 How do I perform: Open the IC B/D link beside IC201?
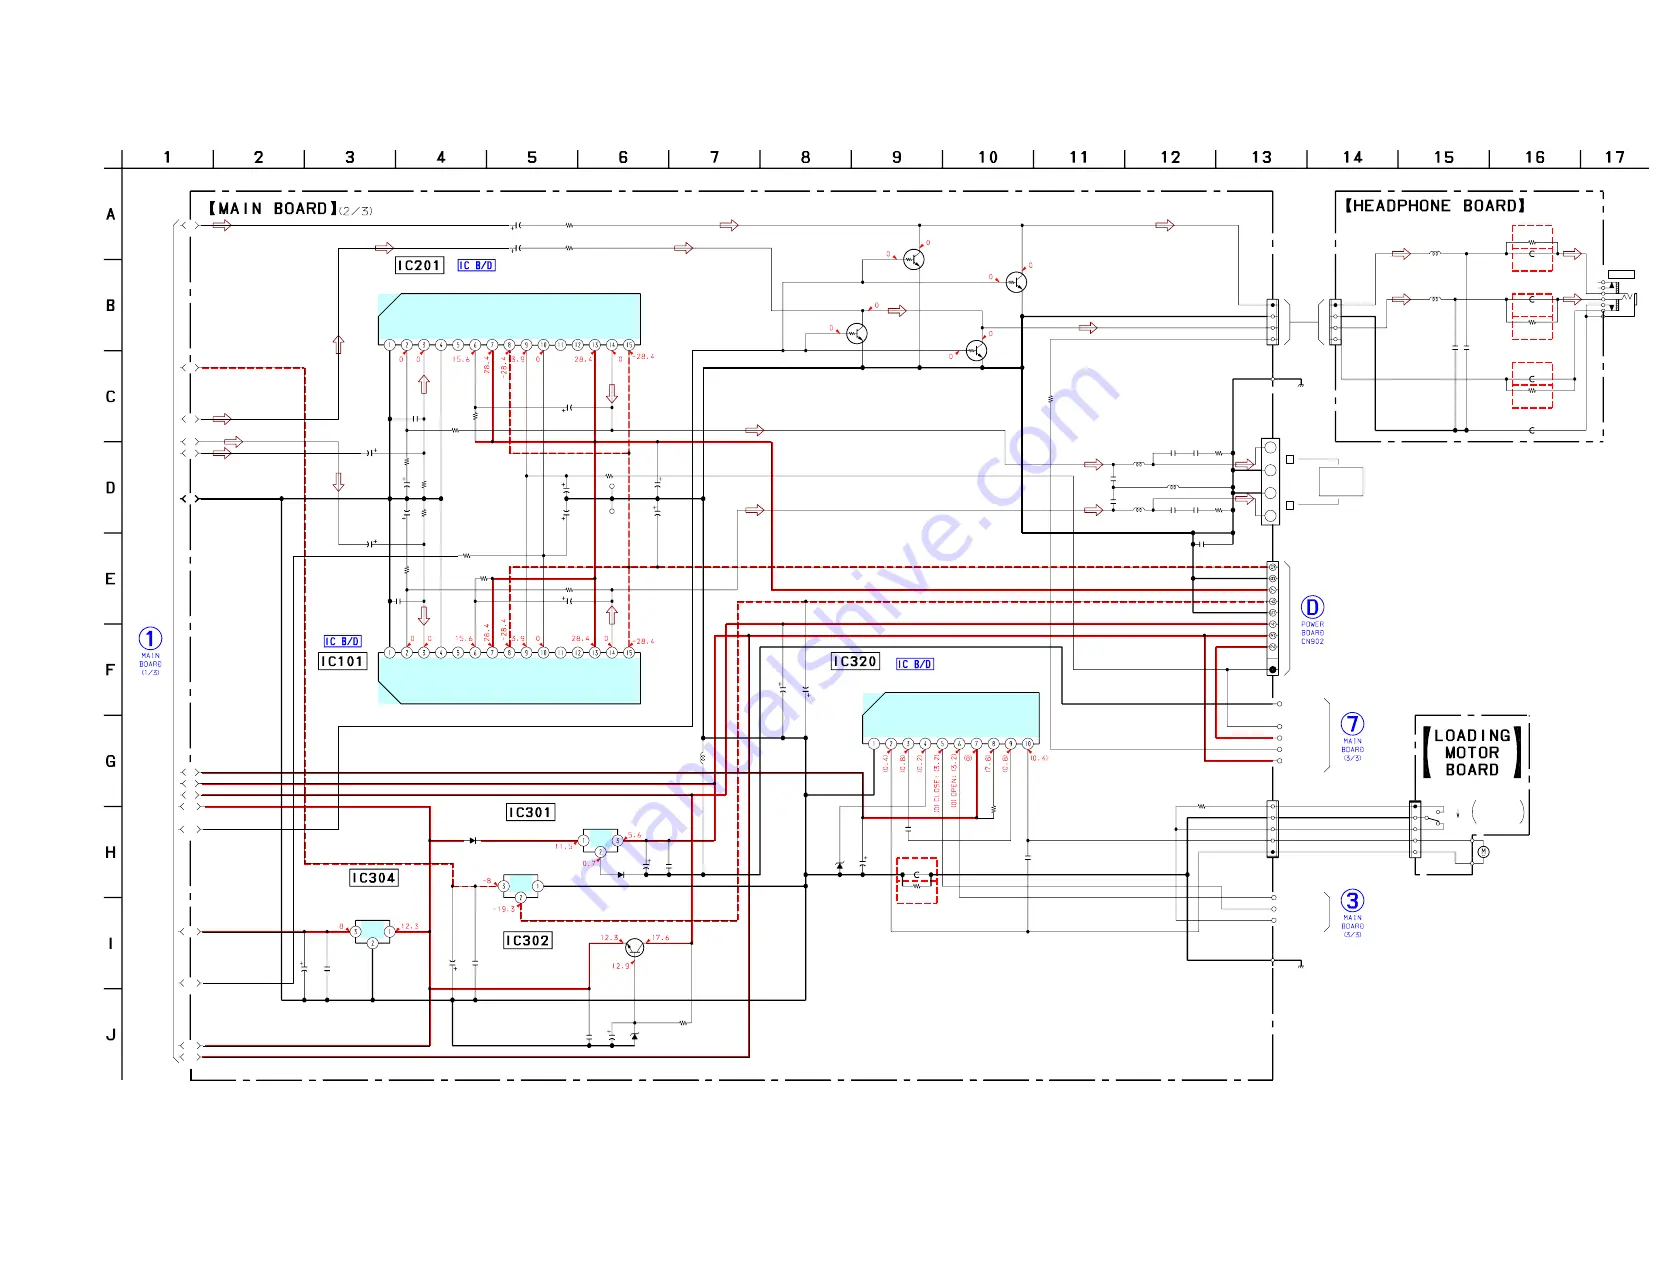point(476,266)
